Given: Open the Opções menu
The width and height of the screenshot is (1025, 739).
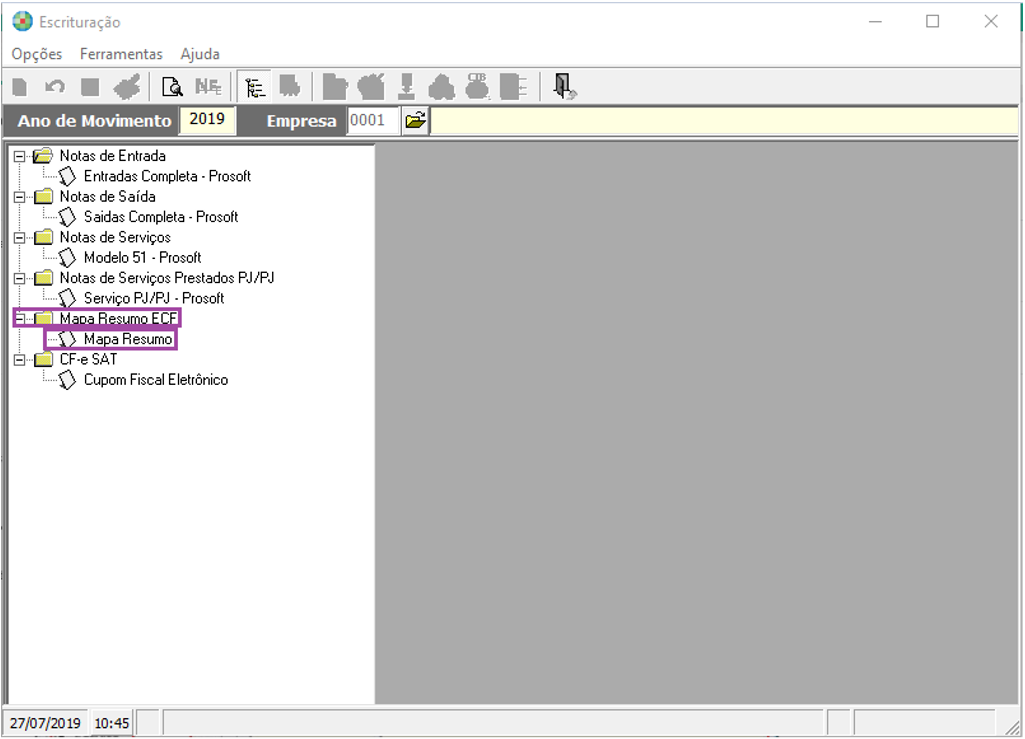Looking at the screenshot, I should (37, 54).
